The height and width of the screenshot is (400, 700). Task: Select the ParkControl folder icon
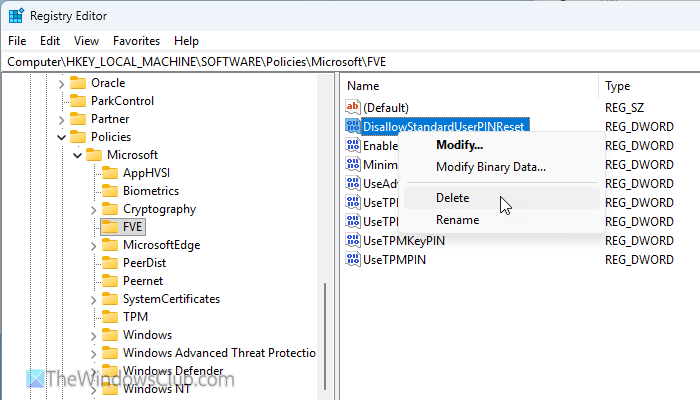coord(78,101)
